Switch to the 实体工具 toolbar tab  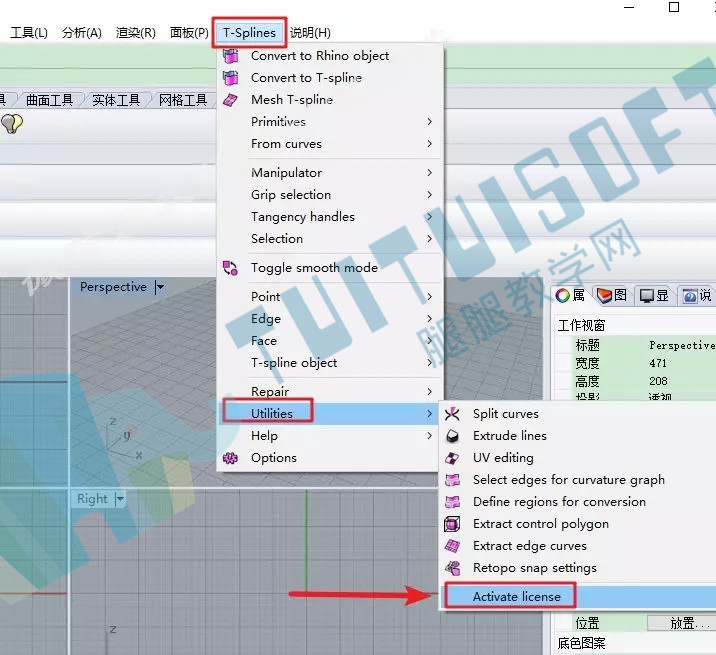(x=116, y=100)
